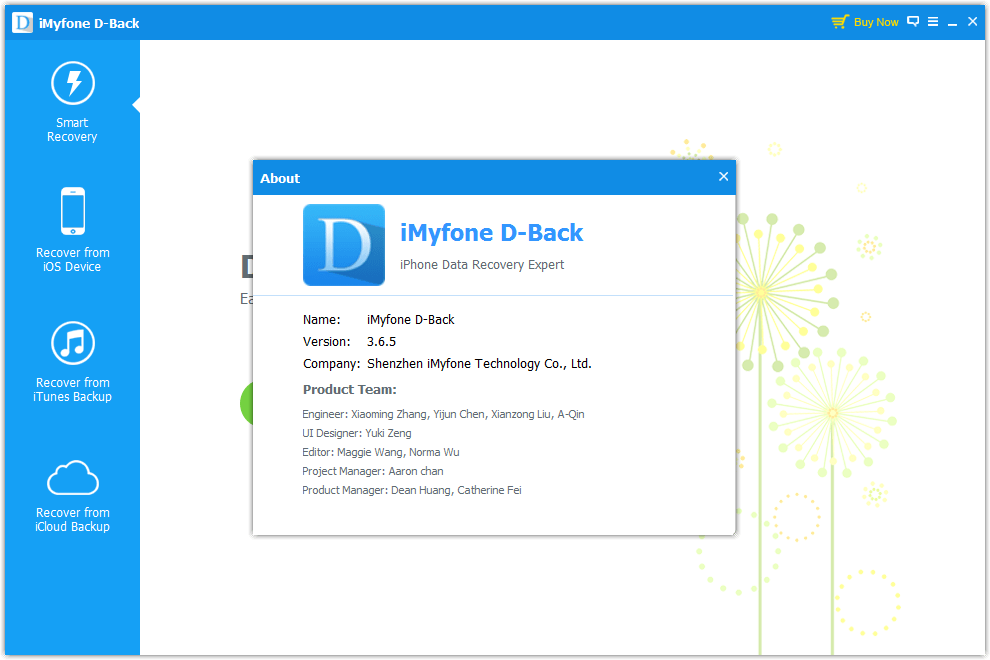990x660 pixels.
Task: Open the feedback chat icon
Action: pos(913,21)
